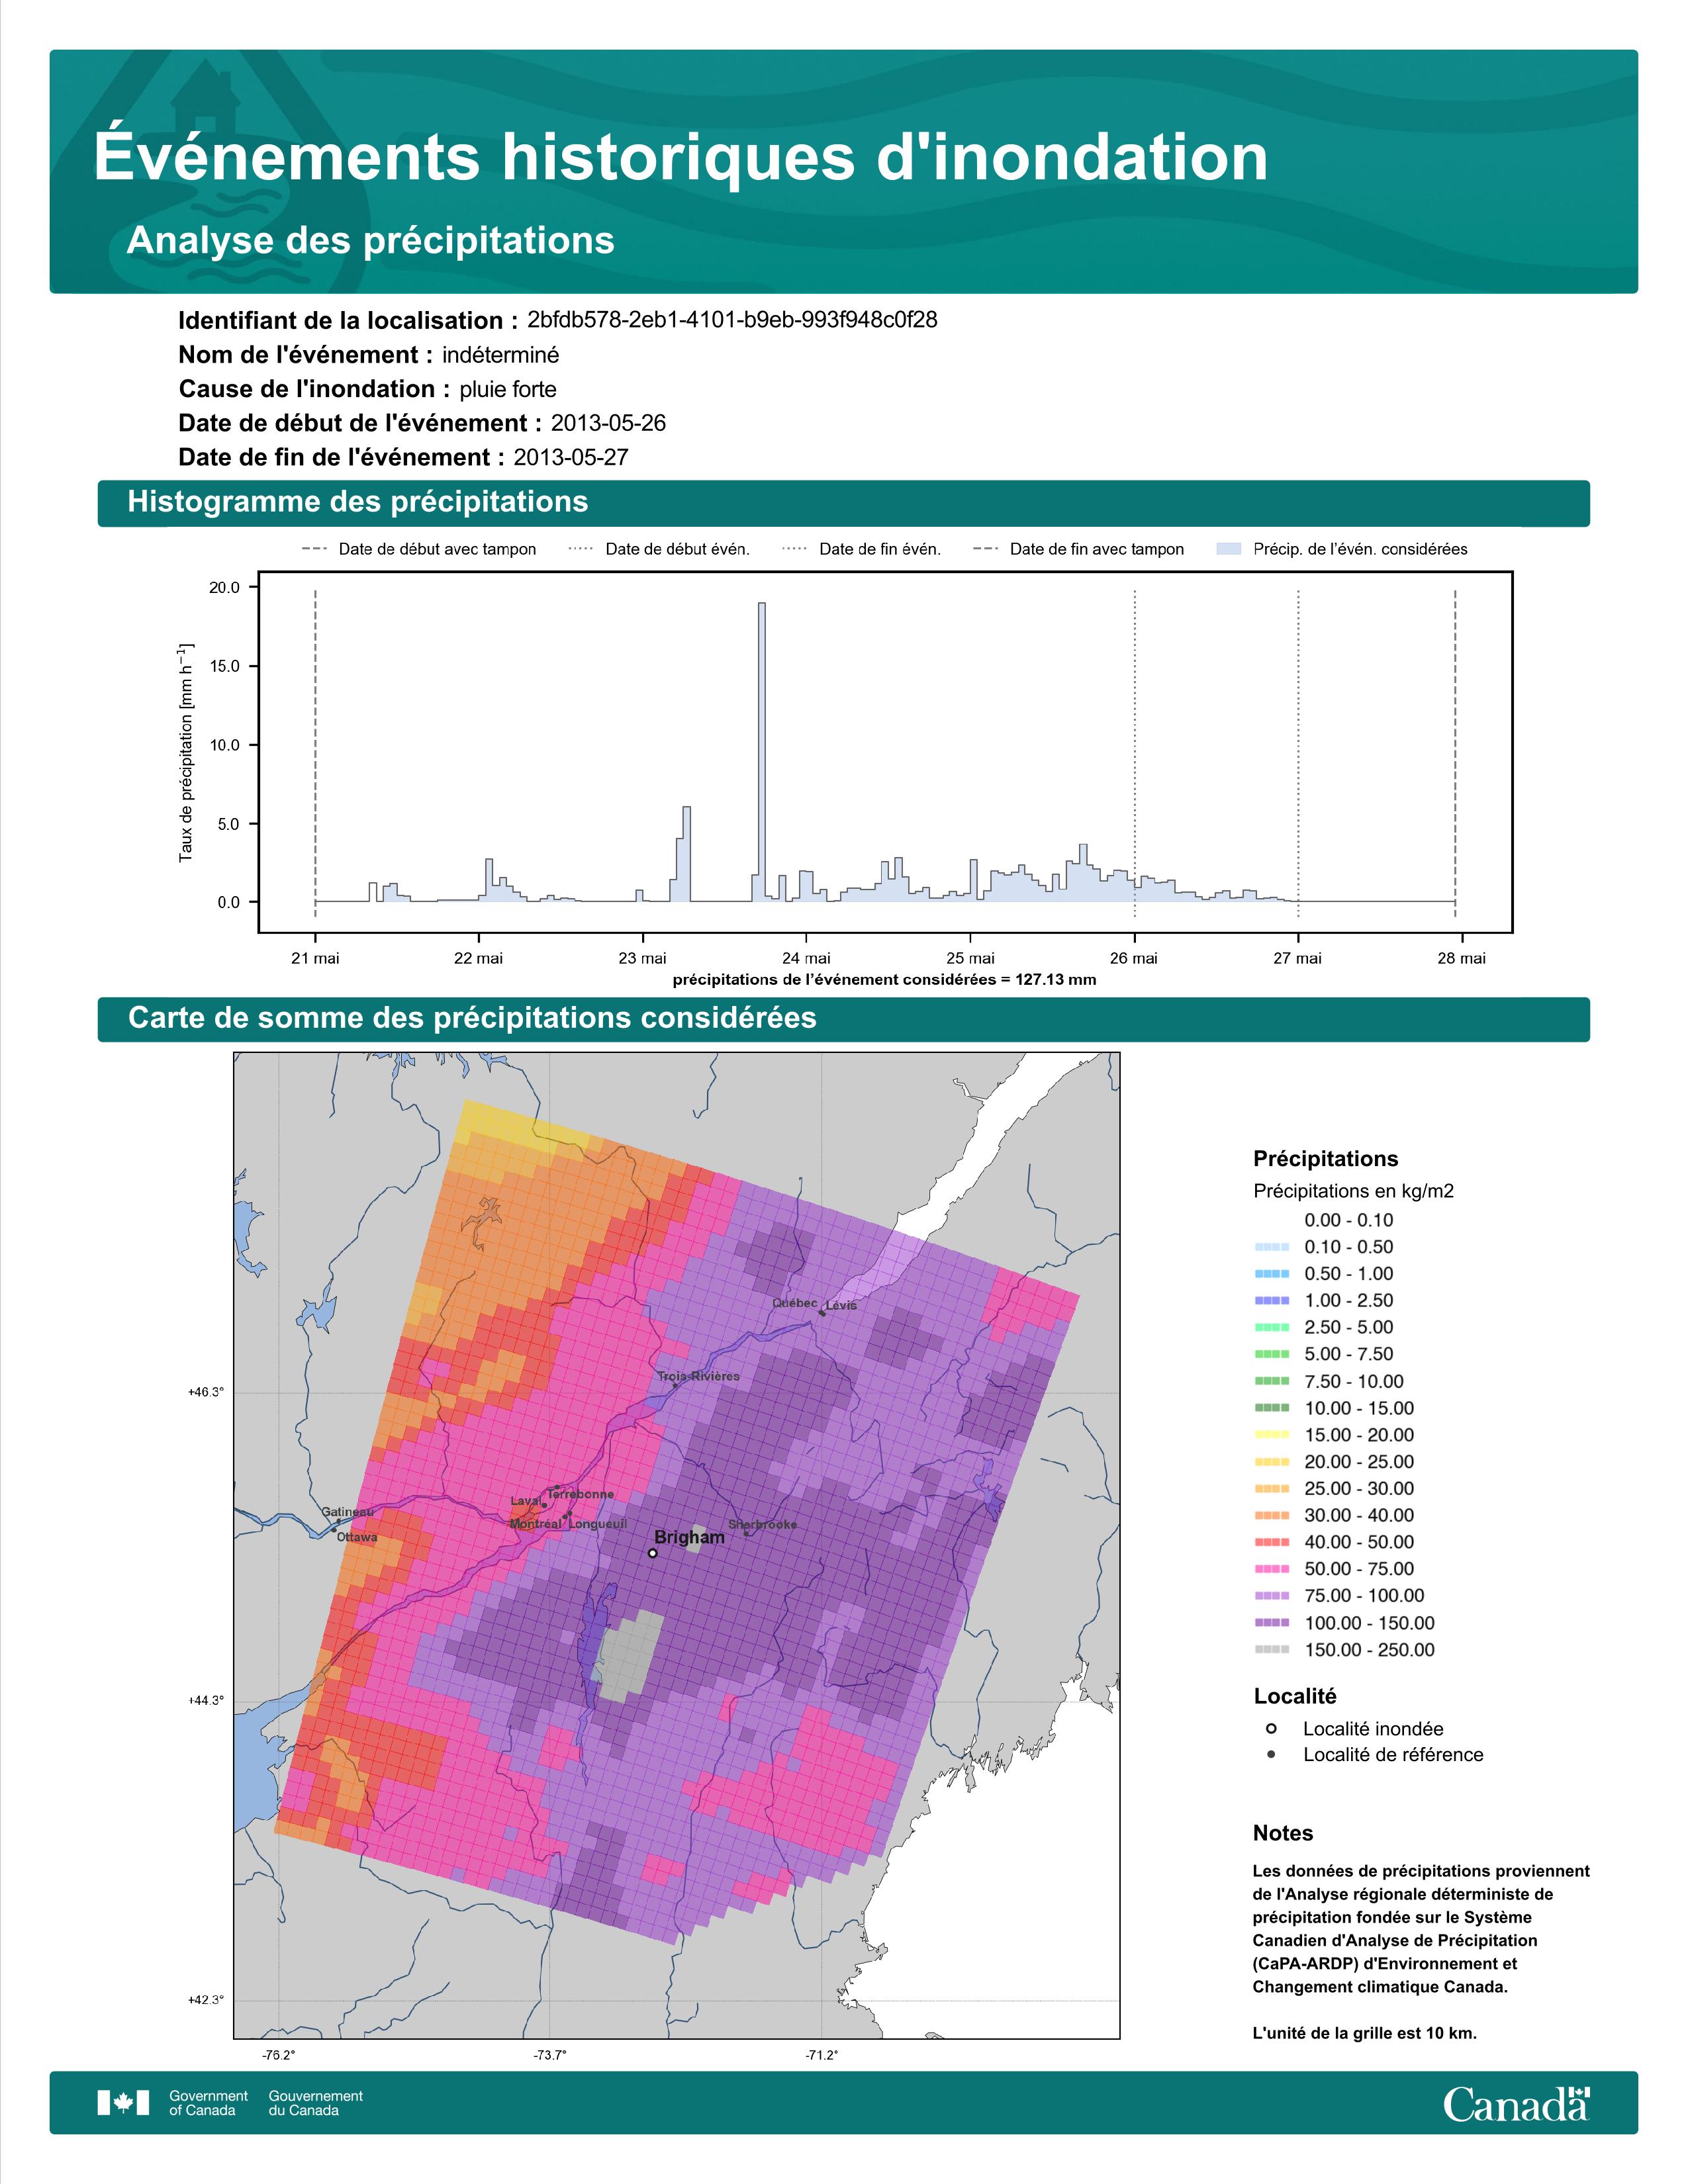This screenshot has height=2184, width=1688.
Task: Click the '+46.3°' latitude label
Action: (206, 1391)
